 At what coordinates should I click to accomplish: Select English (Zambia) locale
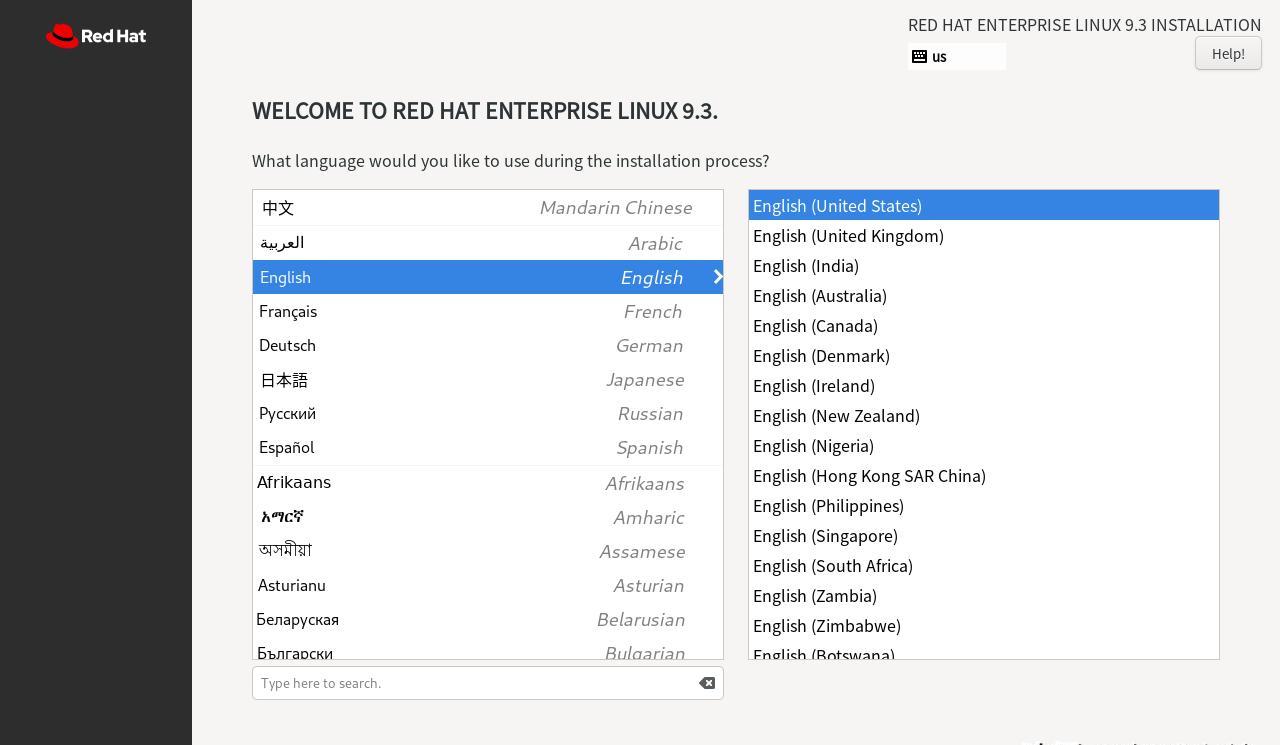tap(984, 595)
